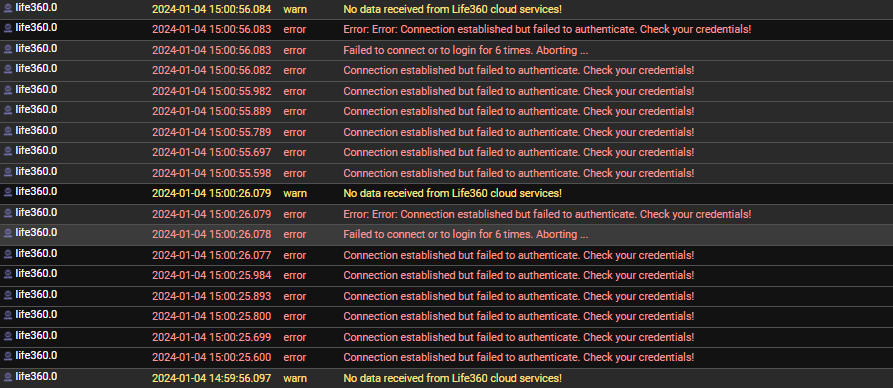
Task: Select the first 'Failed to connect or to login for 6 times' message
Action: click(465, 50)
